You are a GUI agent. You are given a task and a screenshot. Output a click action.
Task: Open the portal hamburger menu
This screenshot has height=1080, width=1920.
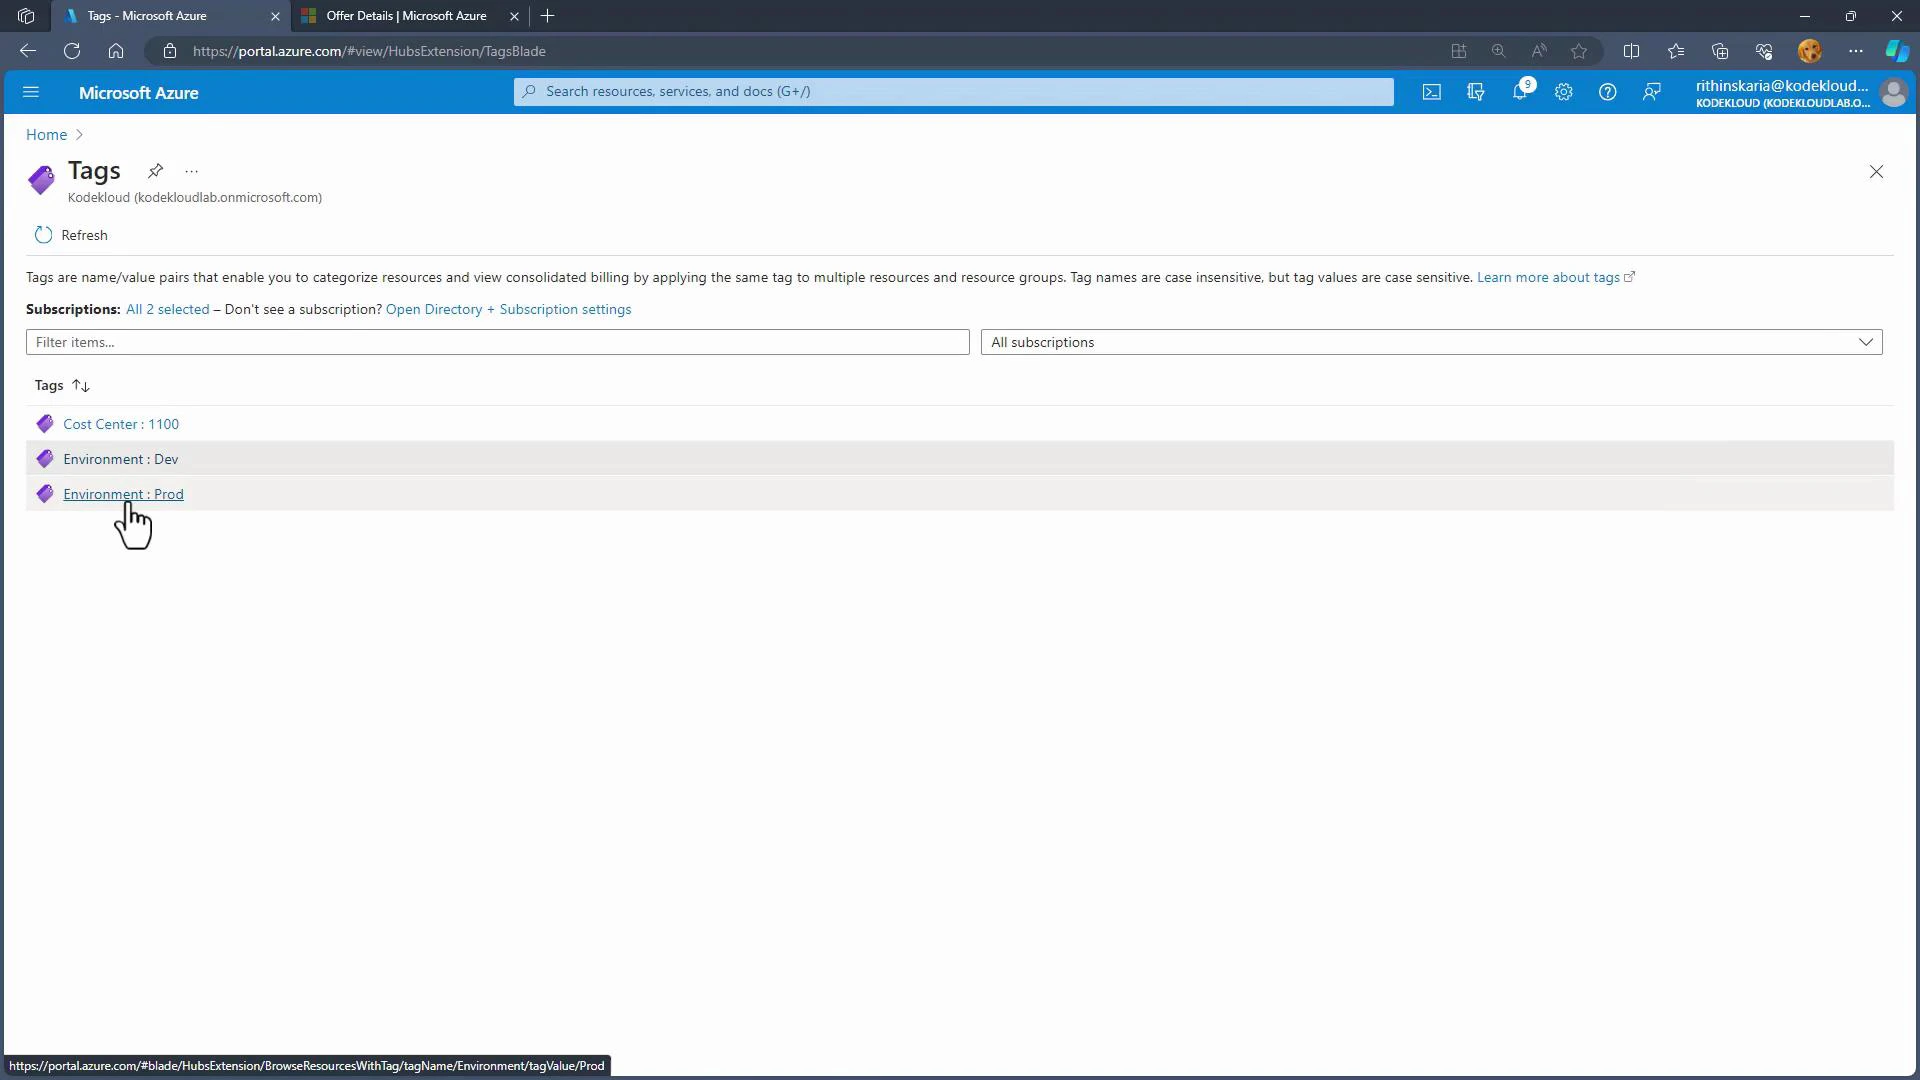pyautogui.click(x=31, y=92)
